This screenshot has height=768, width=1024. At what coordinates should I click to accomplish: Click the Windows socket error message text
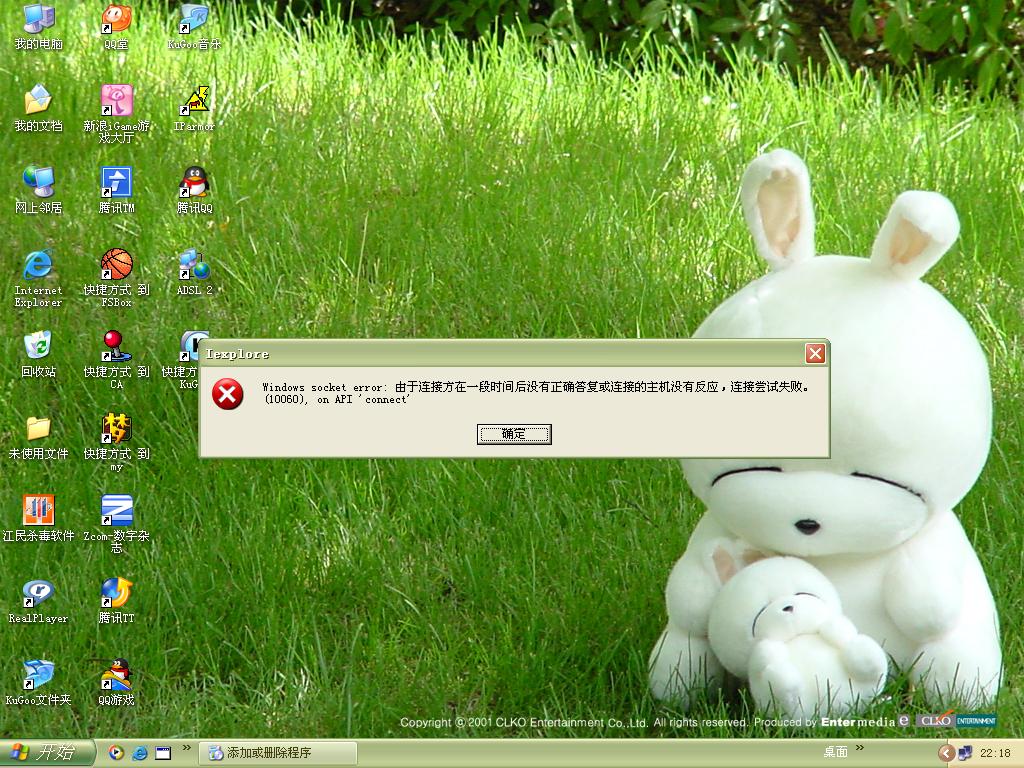[x=536, y=392]
